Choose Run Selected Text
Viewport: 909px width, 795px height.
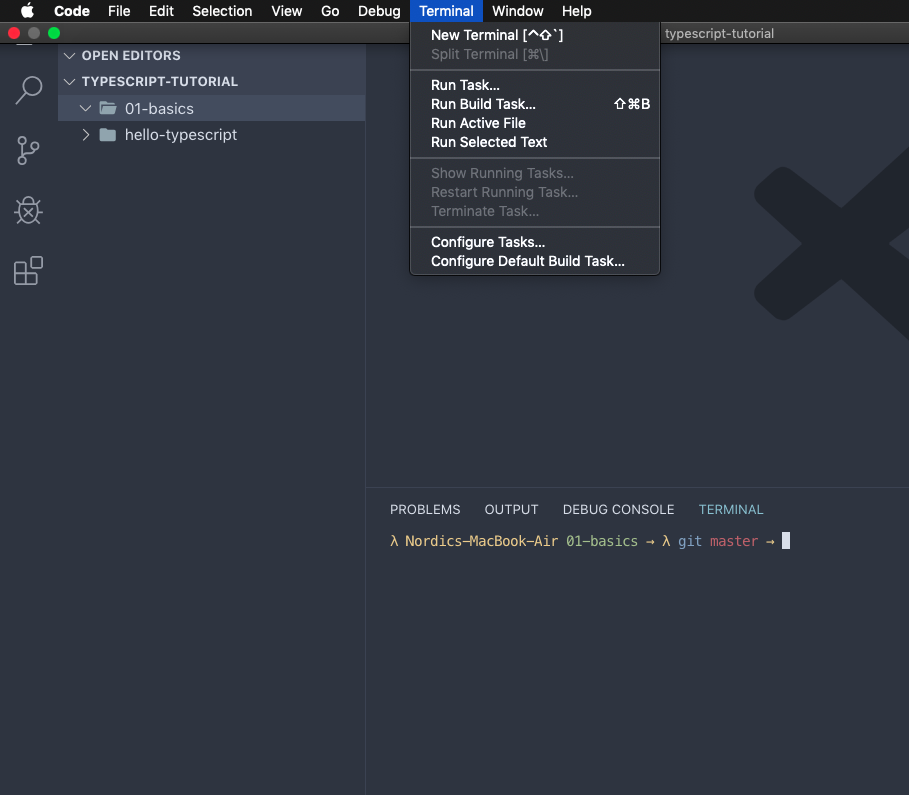point(535,142)
